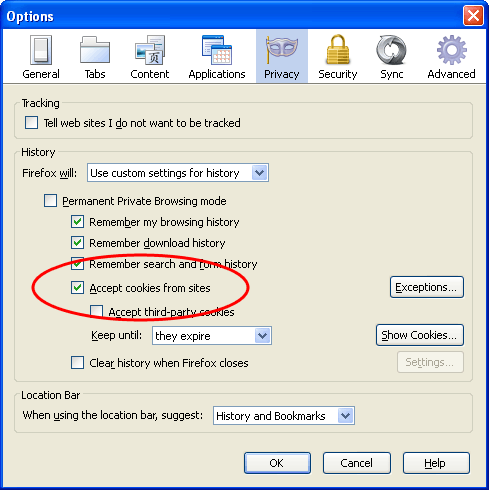
Task: Open the Content settings icon
Action: (150, 50)
